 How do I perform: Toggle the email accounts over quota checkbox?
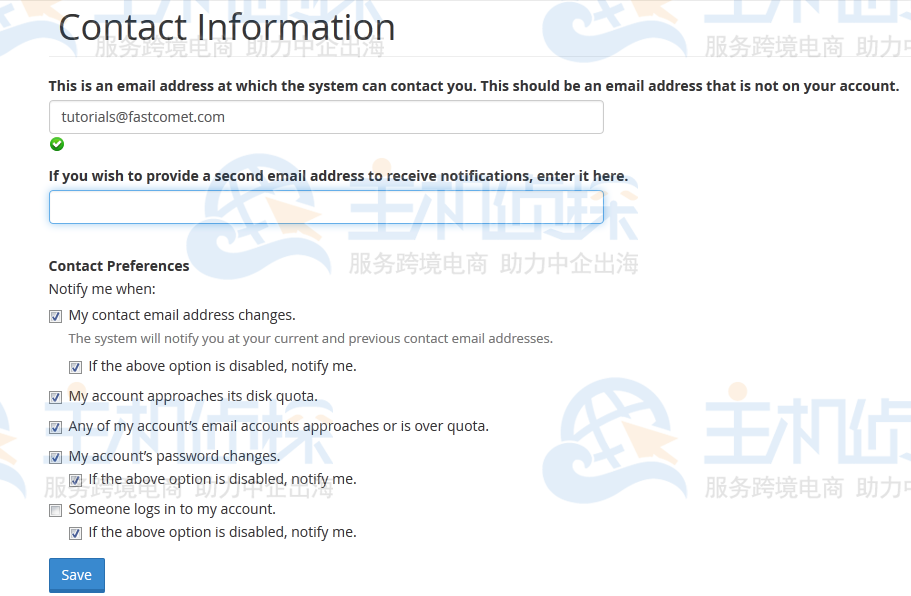(55, 428)
